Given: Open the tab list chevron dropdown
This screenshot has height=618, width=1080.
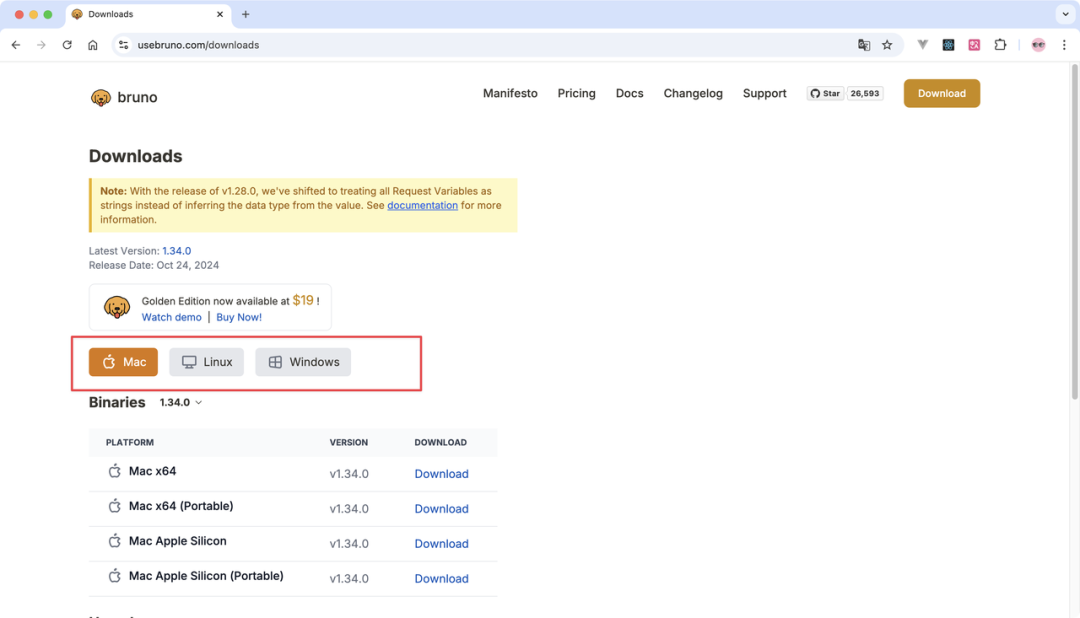Looking at the screenshot, I should pyautogui.click(x=1063, y=14).
